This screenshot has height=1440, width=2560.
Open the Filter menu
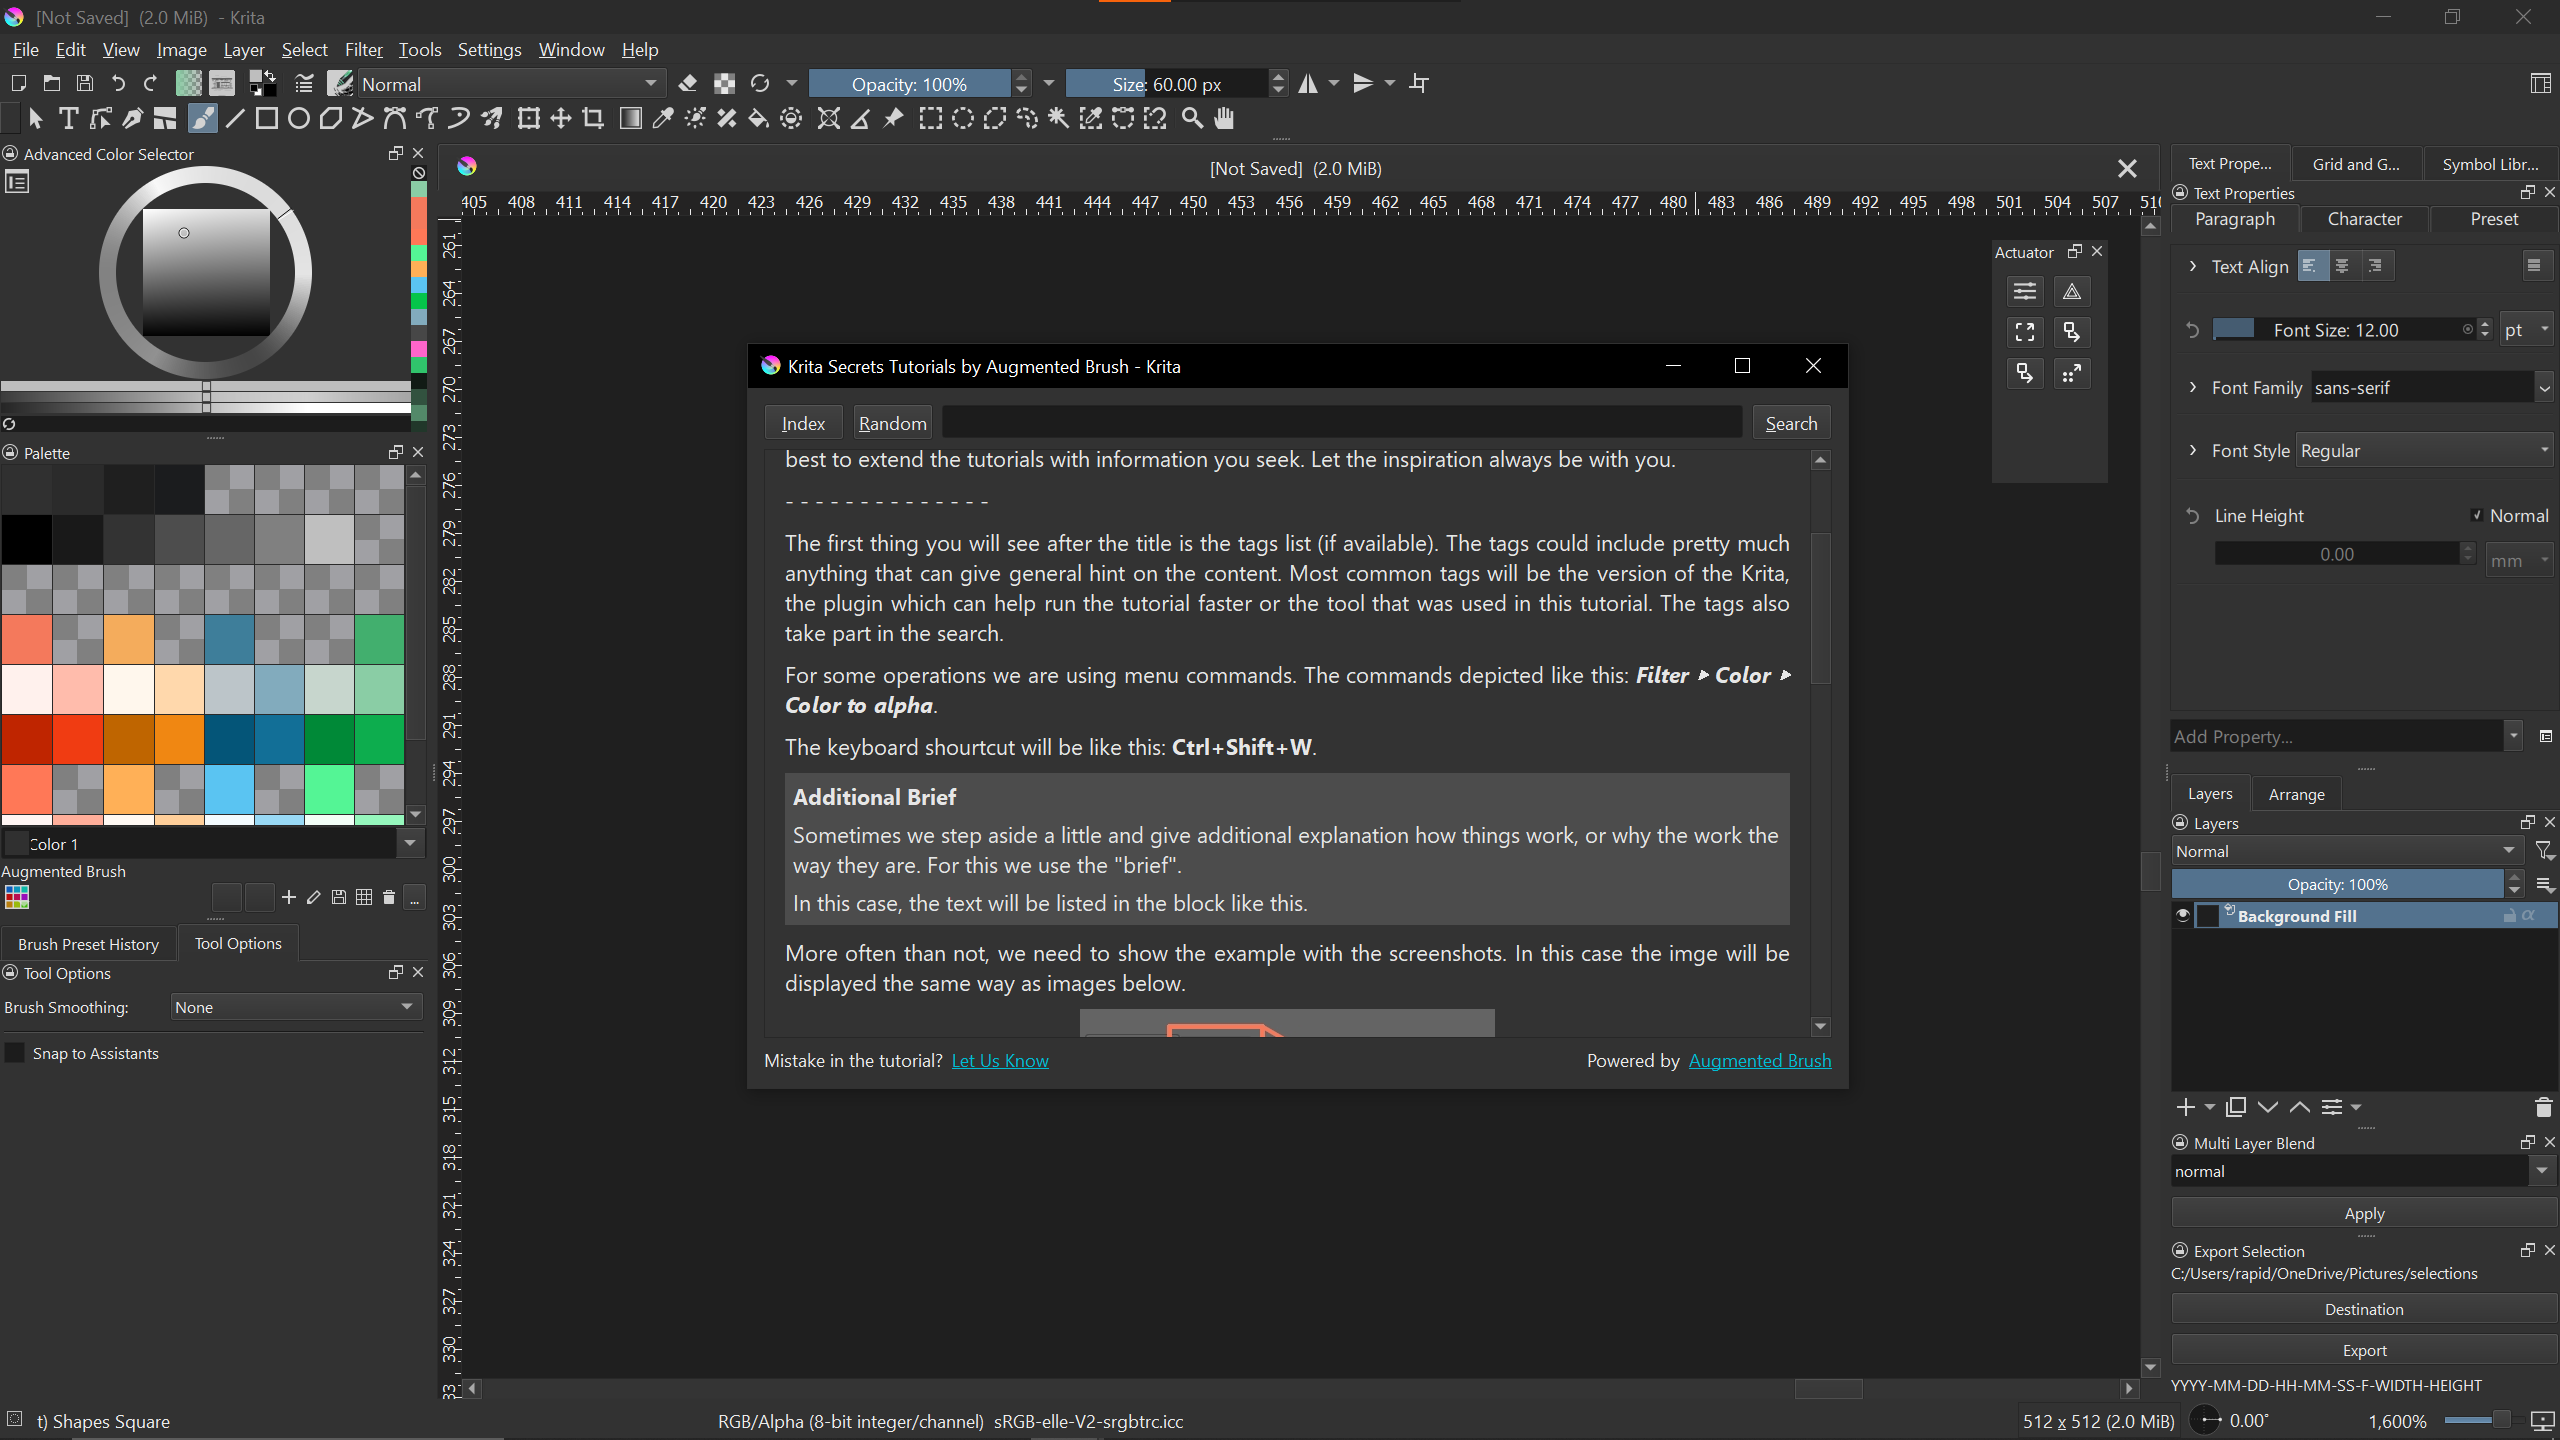363,49
